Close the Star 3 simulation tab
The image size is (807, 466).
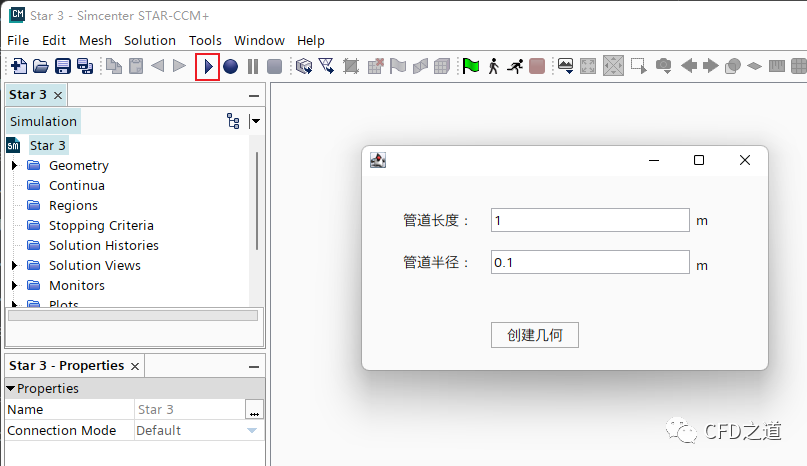[58, 95]
